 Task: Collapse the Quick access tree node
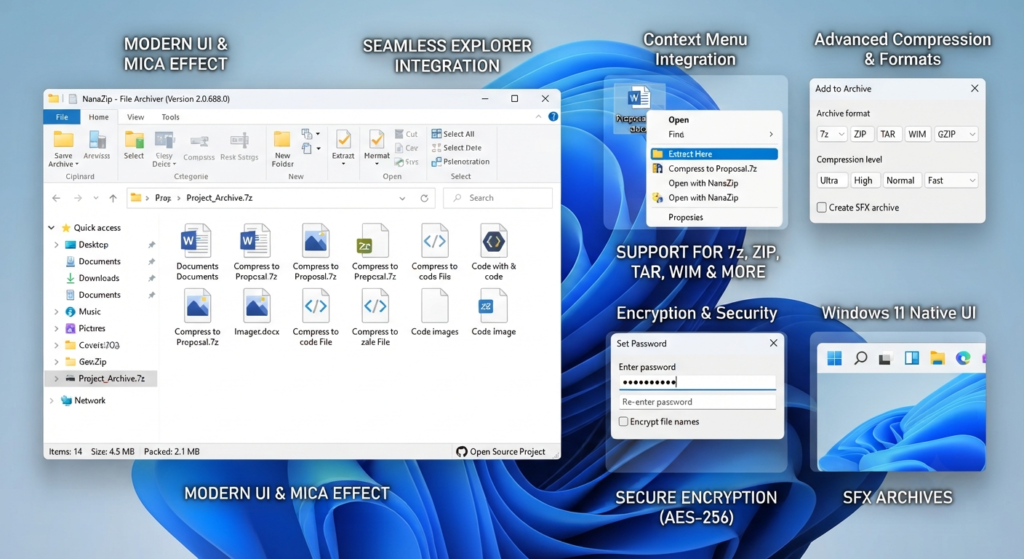click(x=52, y=227)
